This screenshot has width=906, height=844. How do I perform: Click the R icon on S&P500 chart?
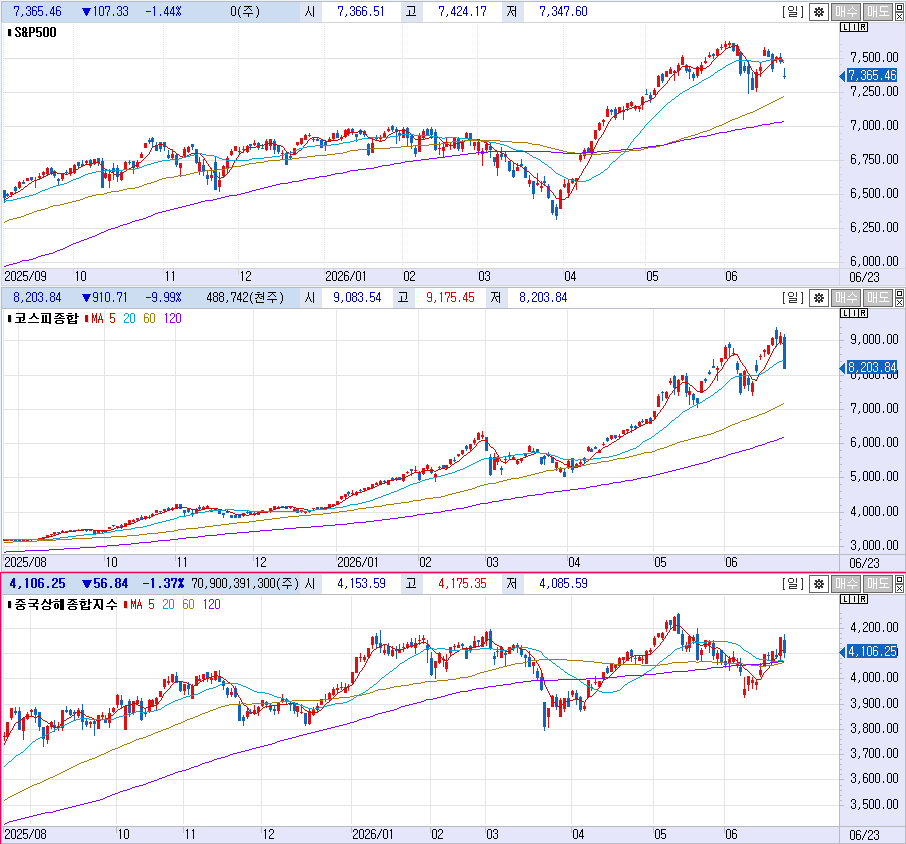(863, 27)
